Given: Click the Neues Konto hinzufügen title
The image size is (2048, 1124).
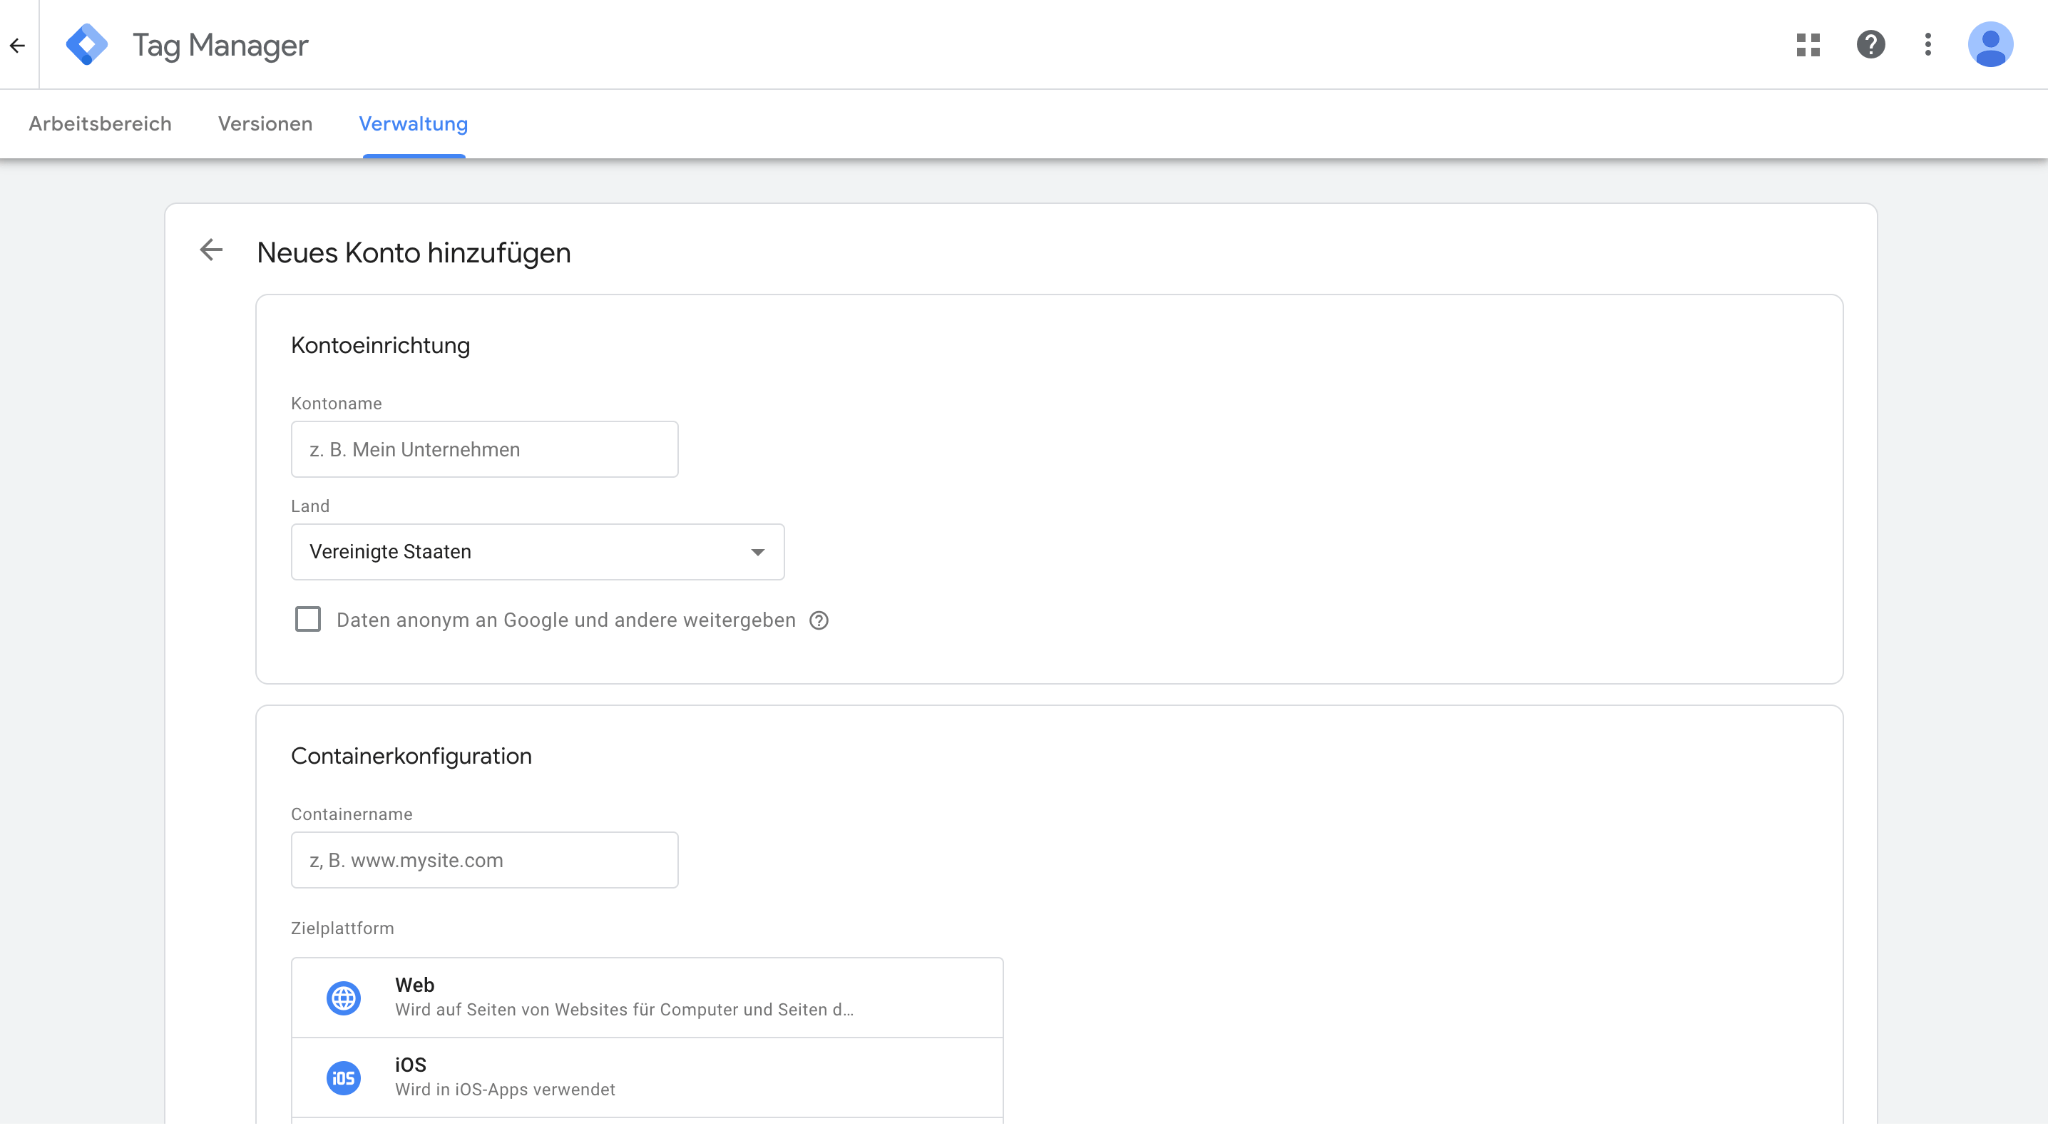Looking at the screenshot, I should pyautogui.click(x=414, y=253).
